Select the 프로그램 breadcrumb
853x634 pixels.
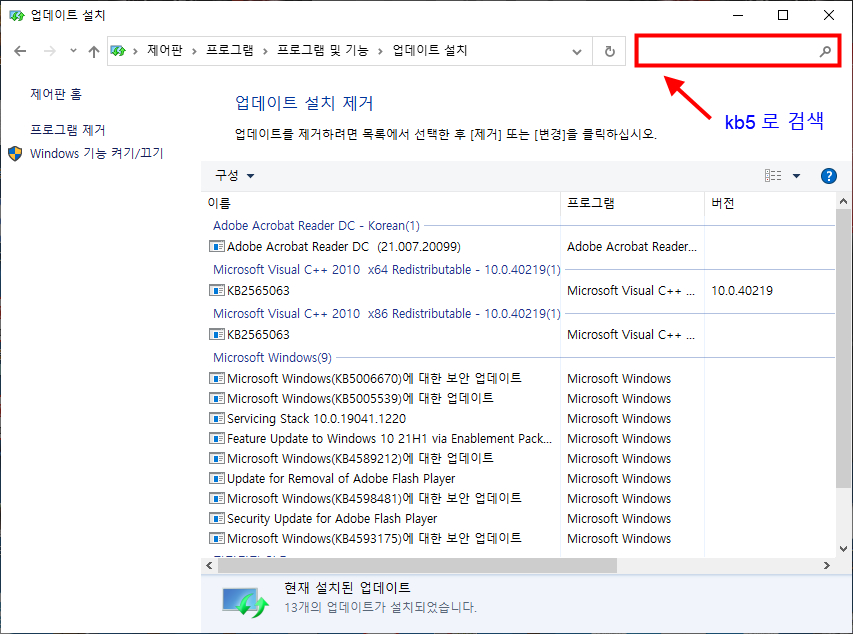230,51
